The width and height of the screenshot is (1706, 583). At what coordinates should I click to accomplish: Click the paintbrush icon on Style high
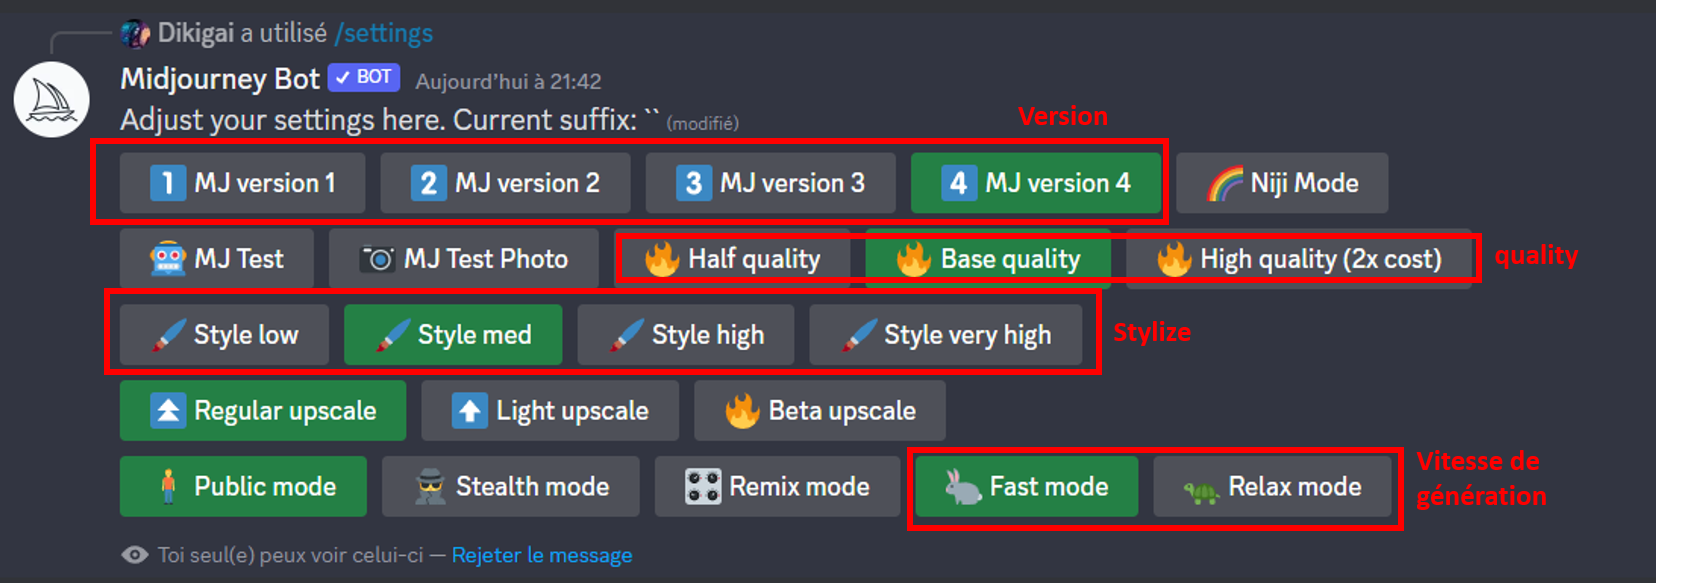click(x=626, y=335)
